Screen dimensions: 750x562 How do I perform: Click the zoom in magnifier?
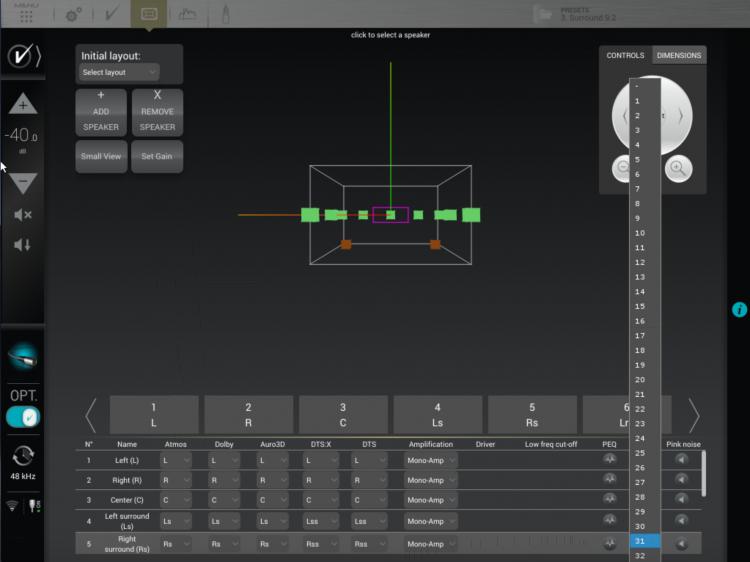[x=678, y=168]
